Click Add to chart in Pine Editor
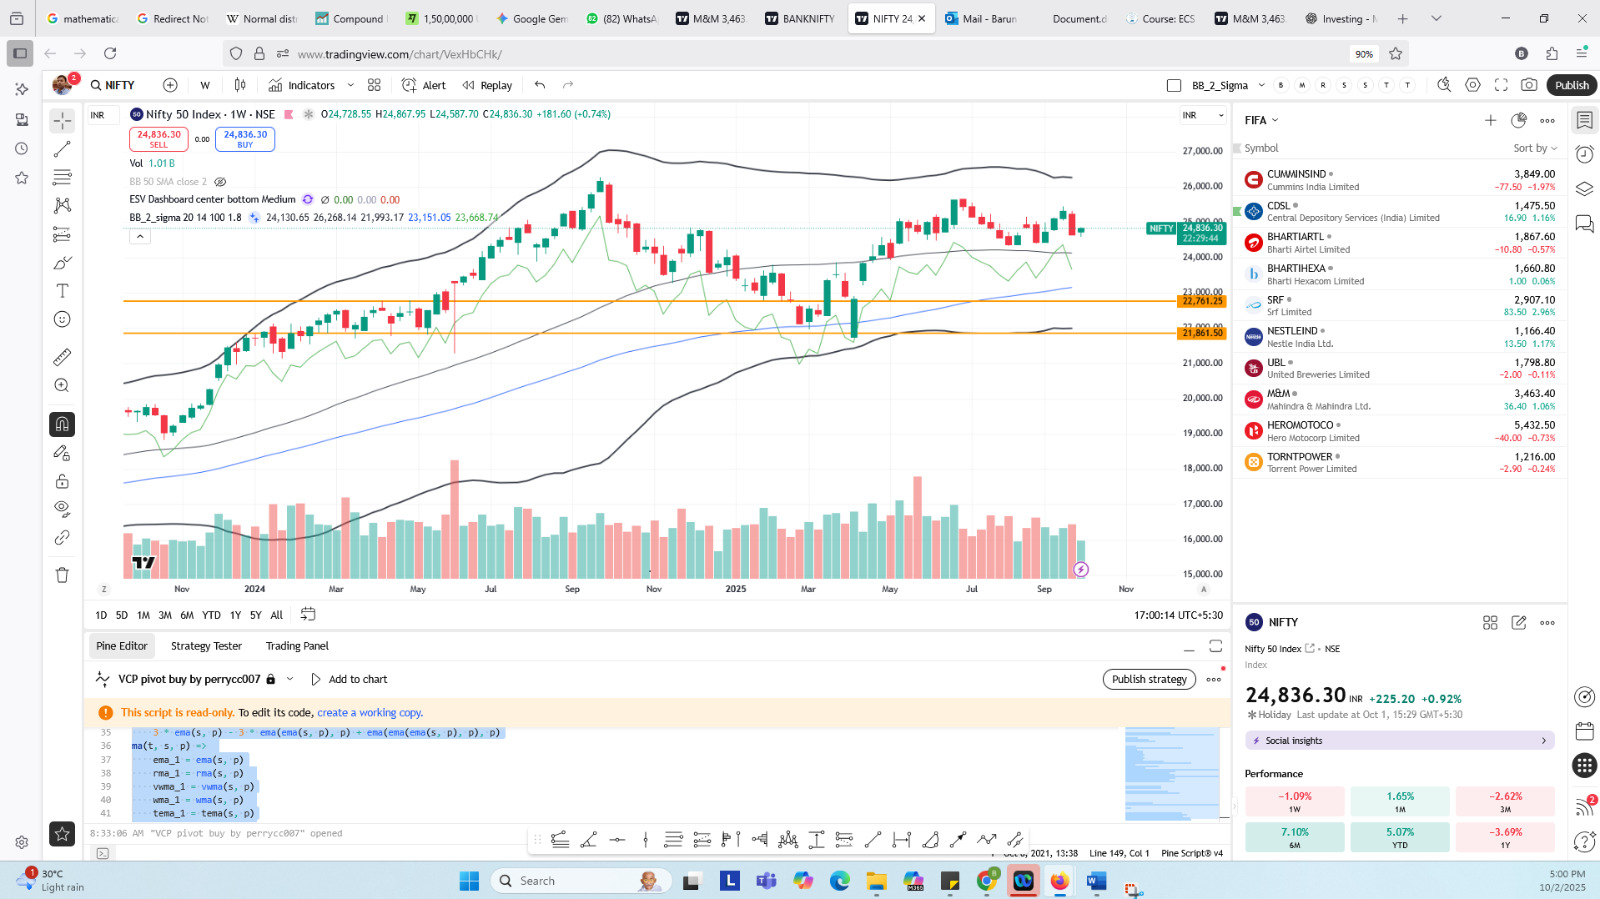Viewport: 1600px width, 899px height. (x=349, y=679)
